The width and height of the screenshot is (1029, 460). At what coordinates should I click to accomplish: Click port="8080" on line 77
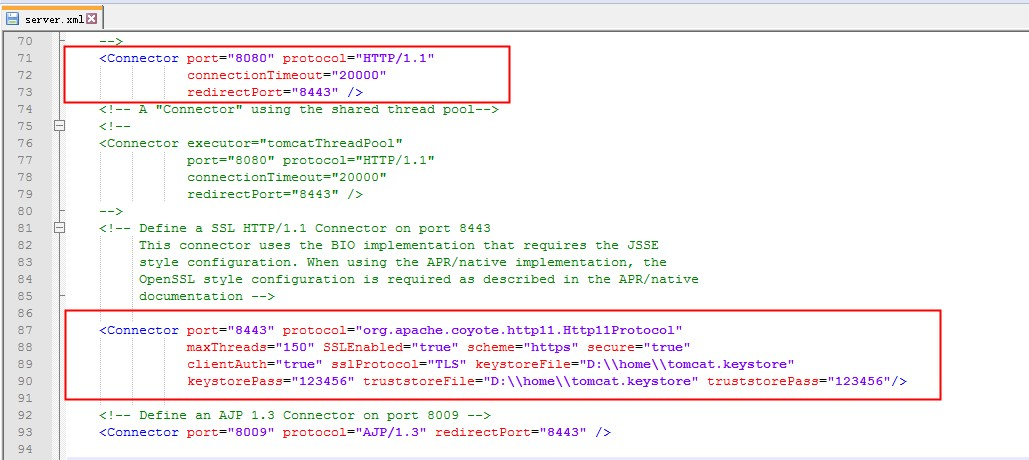click(x=230, y=160)
